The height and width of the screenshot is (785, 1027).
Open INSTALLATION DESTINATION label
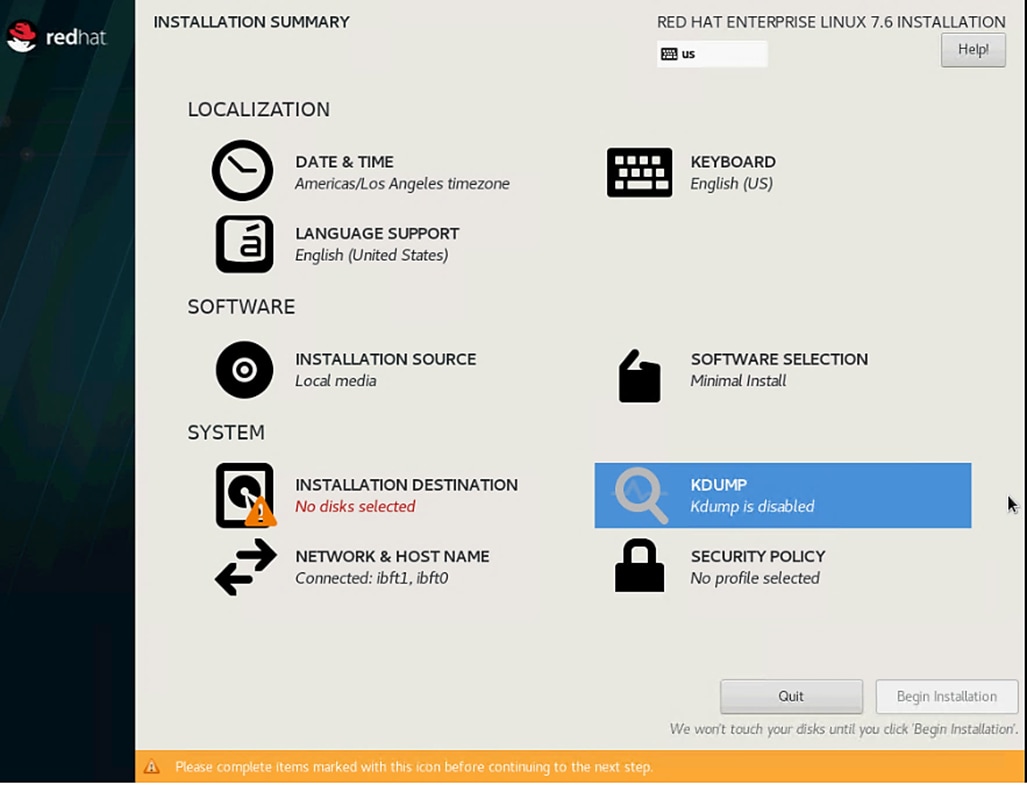pos(407,485)
